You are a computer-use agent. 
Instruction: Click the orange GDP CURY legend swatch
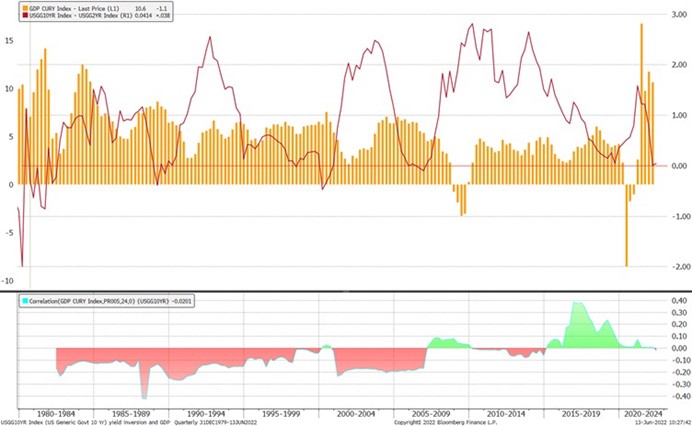24,8
